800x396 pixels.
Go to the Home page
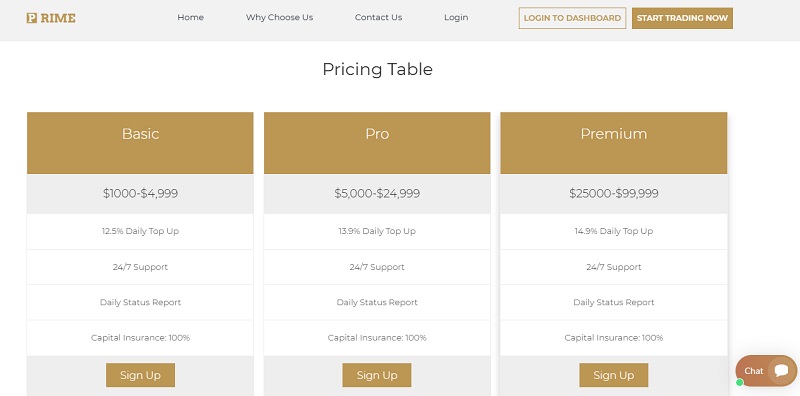click(190, 17)
